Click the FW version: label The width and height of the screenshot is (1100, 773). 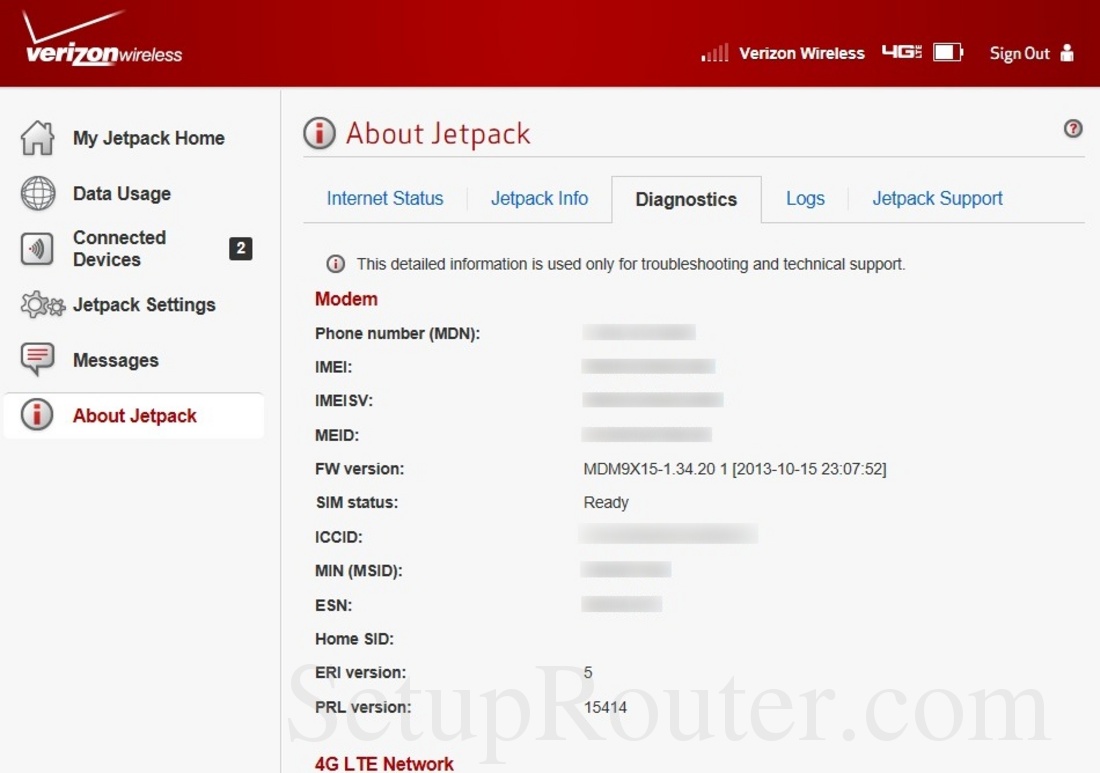click(x=359, y=469)
